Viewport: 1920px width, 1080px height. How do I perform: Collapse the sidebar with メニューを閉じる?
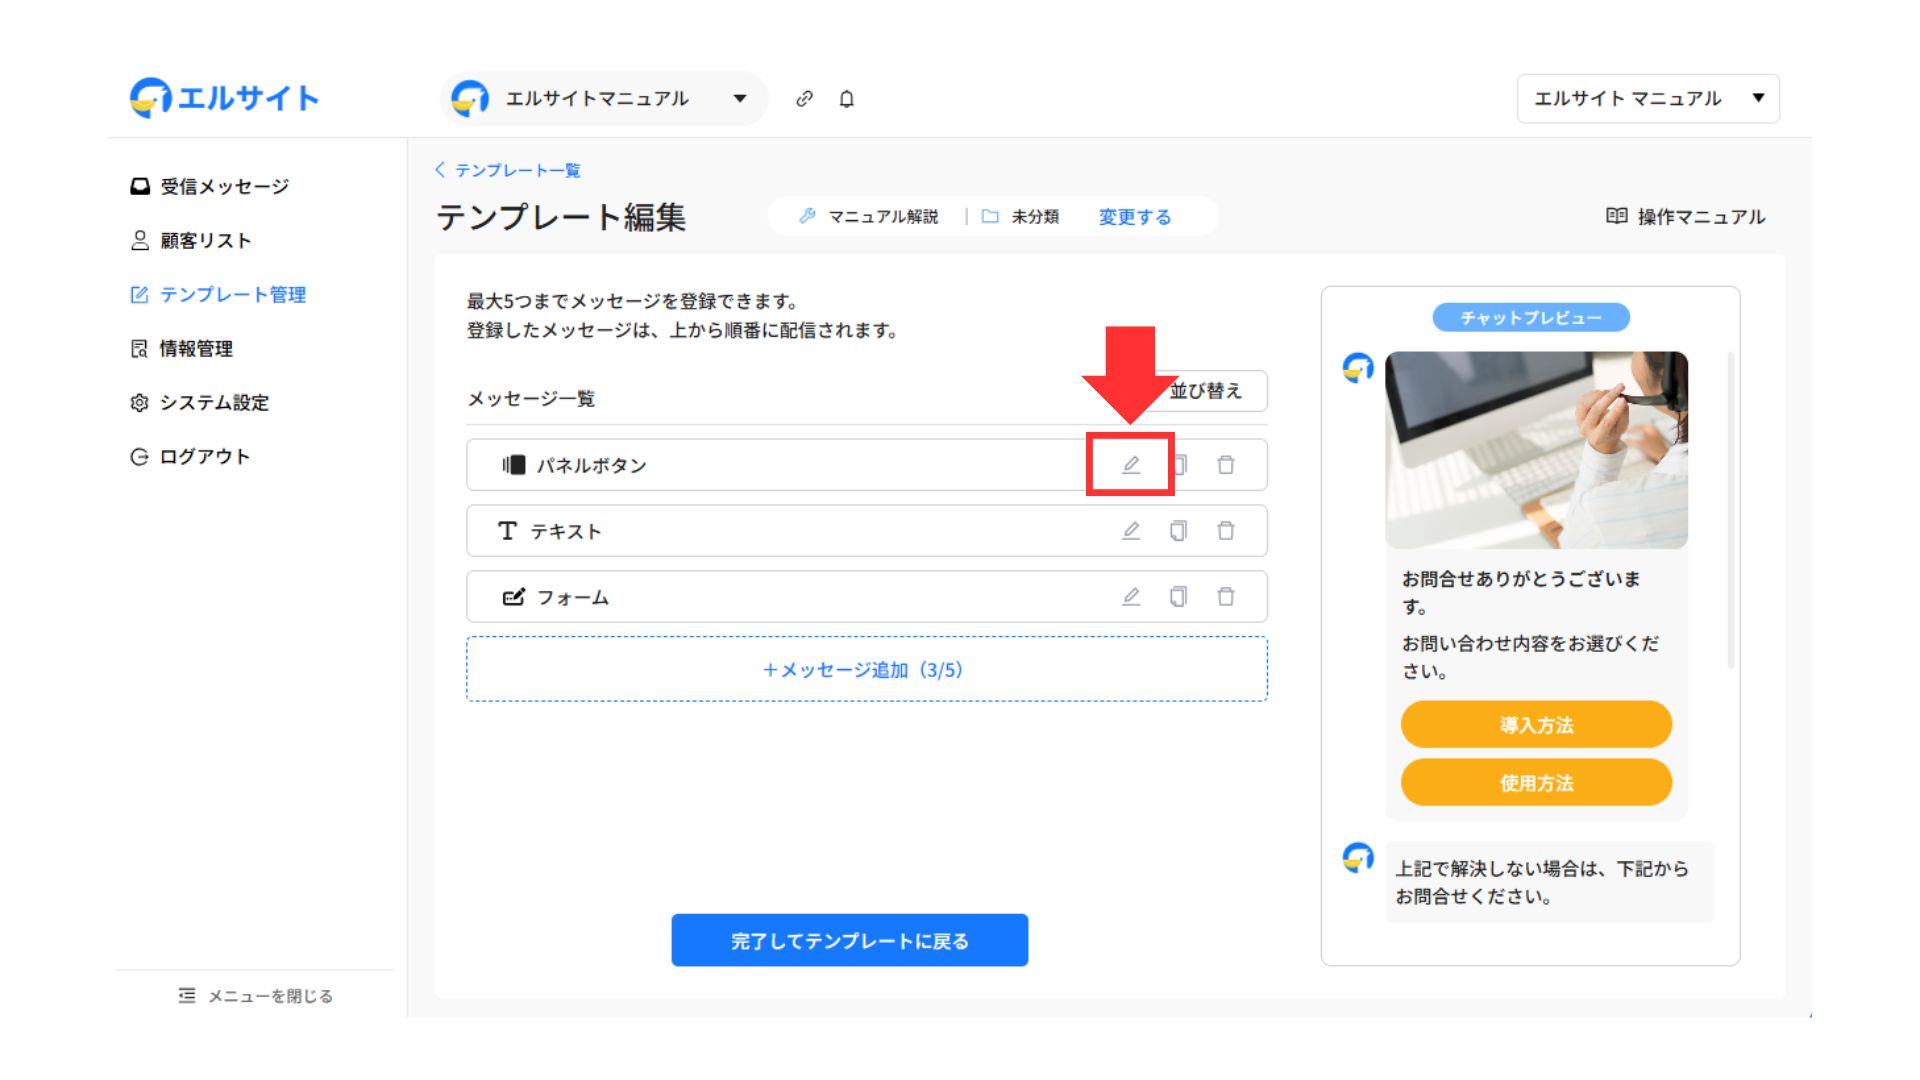(x=256, y=996)
